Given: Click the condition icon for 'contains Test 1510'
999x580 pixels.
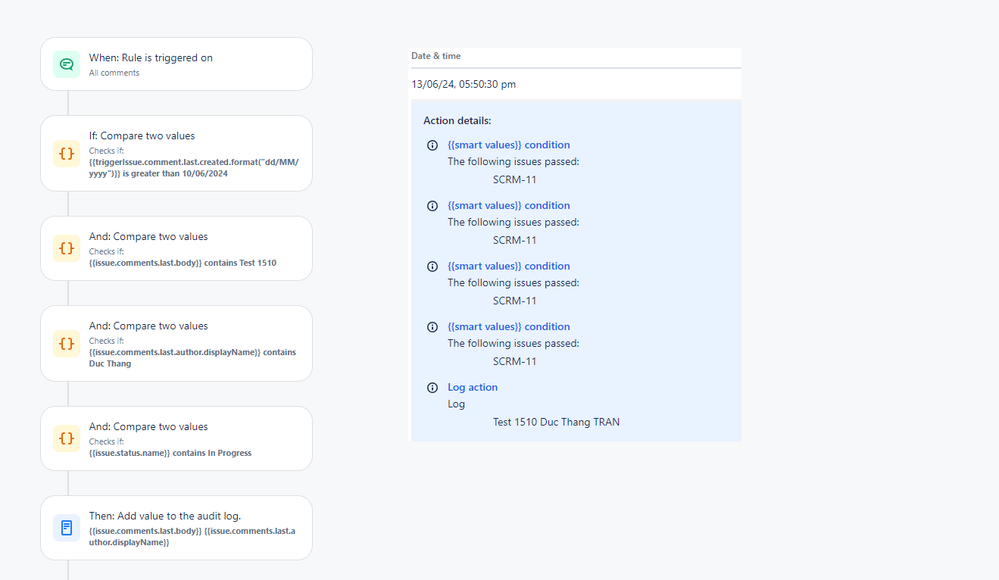Looking at the screenshot, I should (x=67, y=249).
